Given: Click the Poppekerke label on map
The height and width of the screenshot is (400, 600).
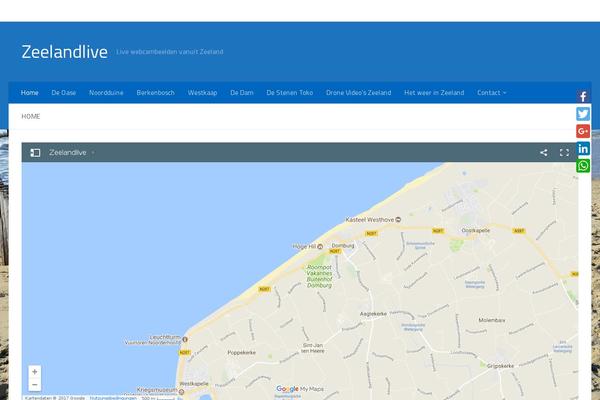Looking at the screenshot, I should [241, 353].
